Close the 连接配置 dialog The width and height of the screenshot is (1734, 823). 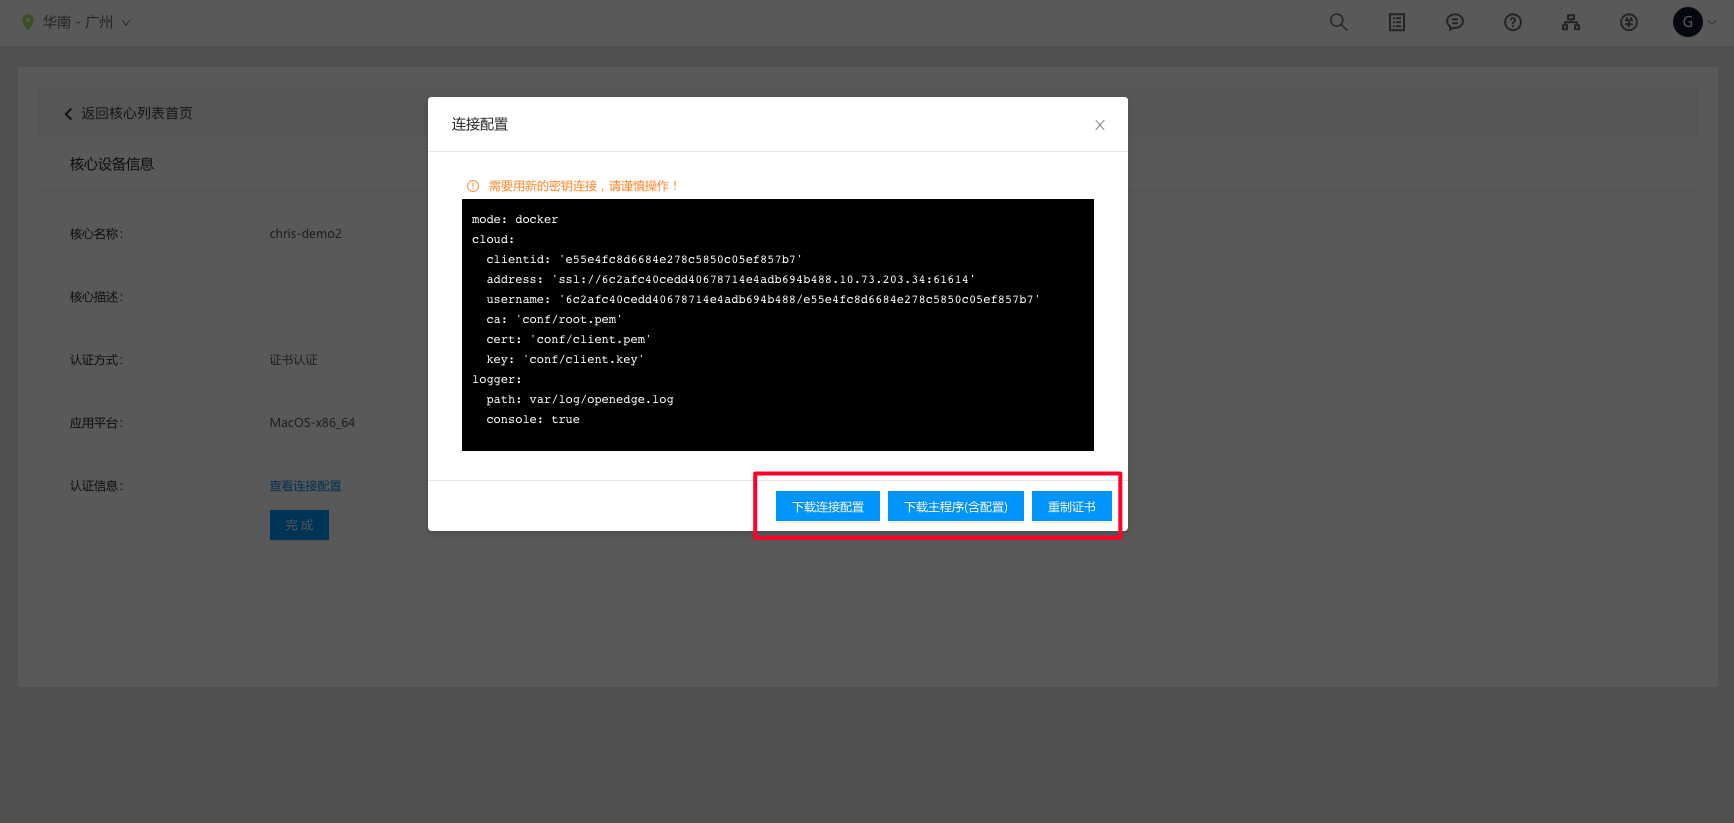point(1100,125)
